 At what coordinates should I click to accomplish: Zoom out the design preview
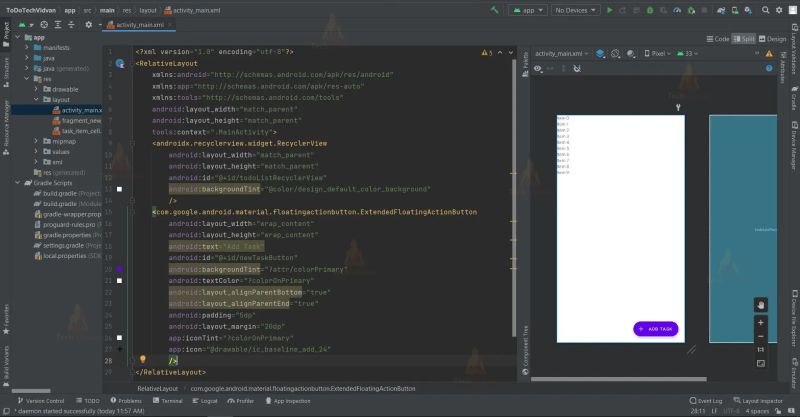[761, 336]
